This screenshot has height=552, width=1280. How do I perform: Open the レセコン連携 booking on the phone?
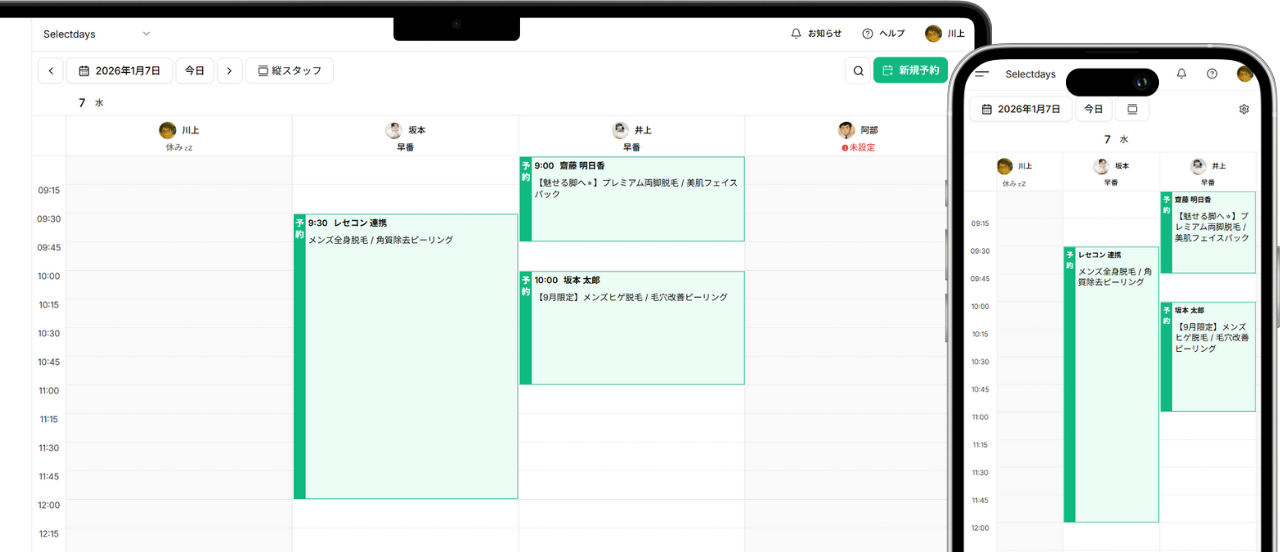click(x=1111, y=384)
